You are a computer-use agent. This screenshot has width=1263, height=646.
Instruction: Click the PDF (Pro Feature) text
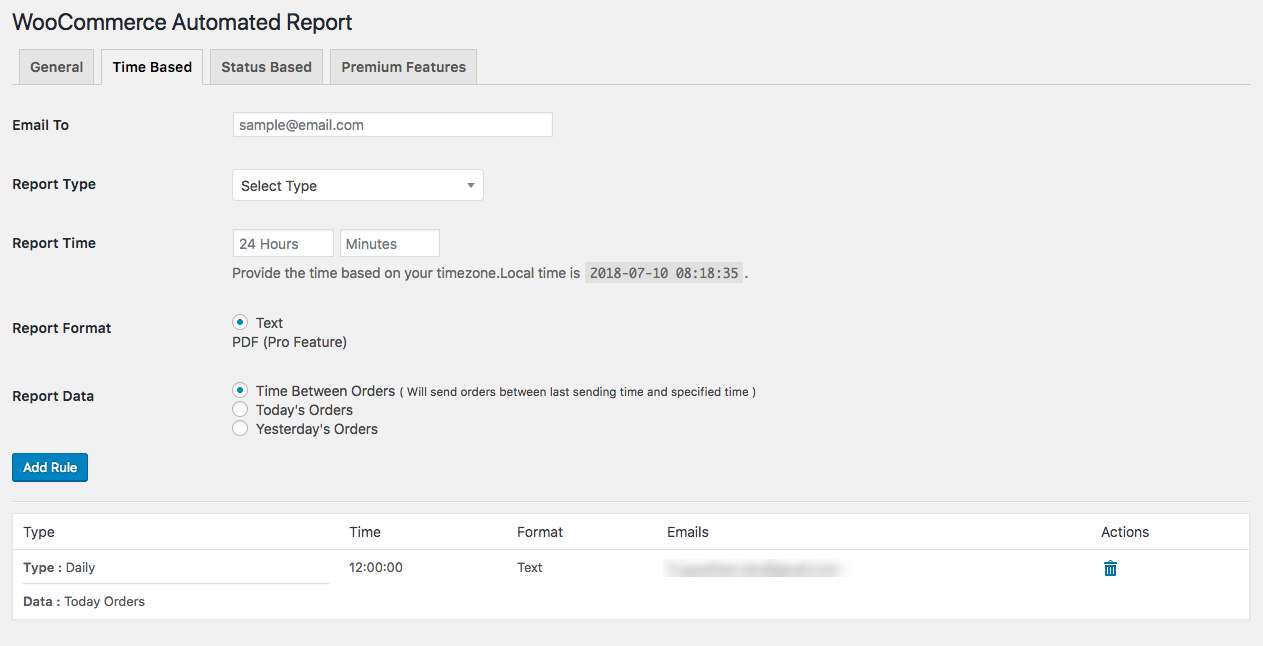[x=289, y=342]
